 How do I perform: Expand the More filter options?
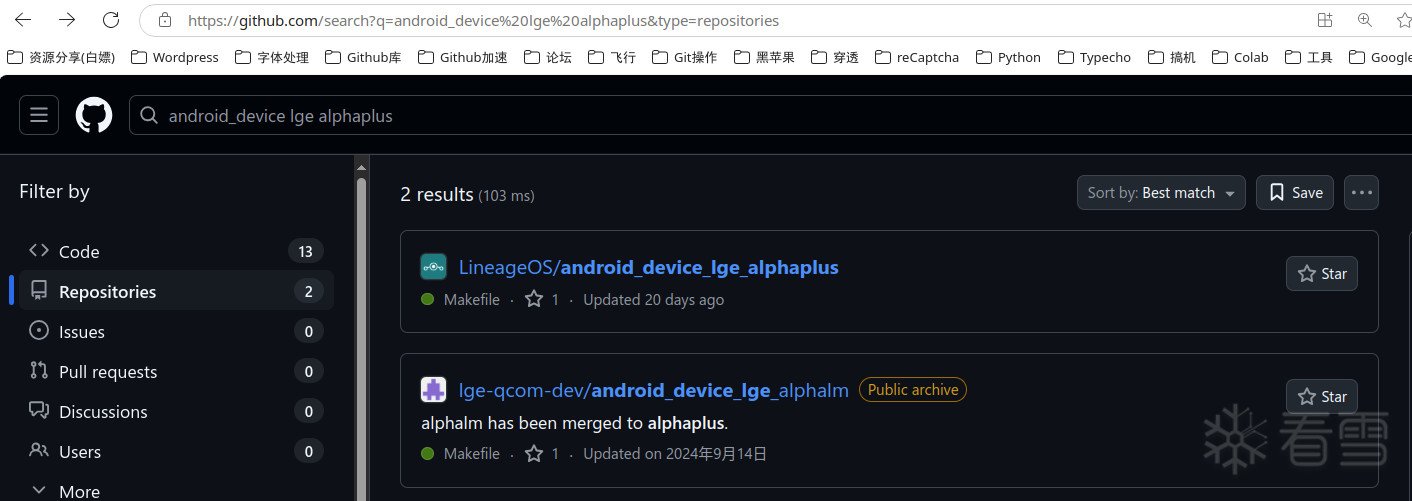[x=66, y=491]
